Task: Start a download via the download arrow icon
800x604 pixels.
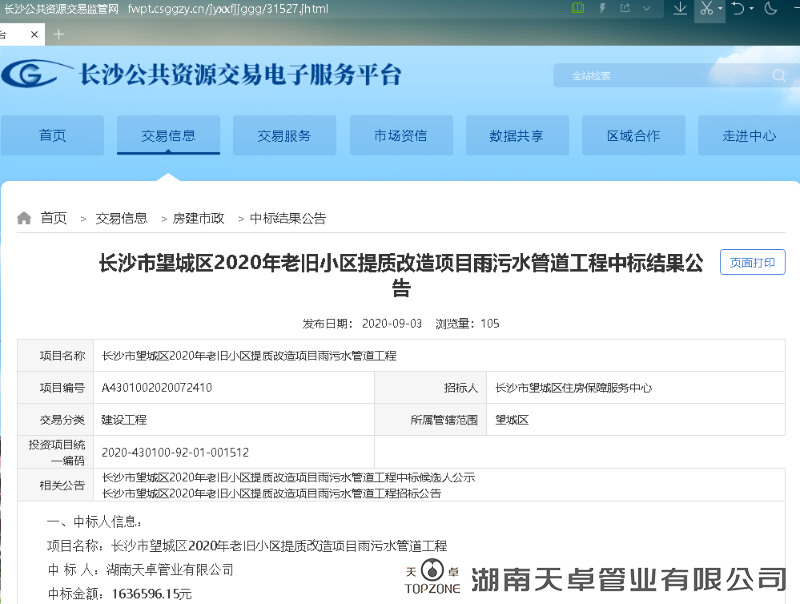Action: [x=682, y=10]
